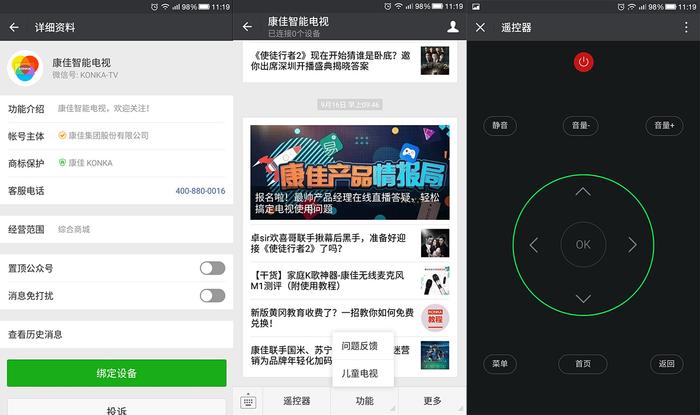The height and width of the screenshot is (415, 700).
Task: Tap the left arrow on the remote
Action: click(x=533, y=245)
